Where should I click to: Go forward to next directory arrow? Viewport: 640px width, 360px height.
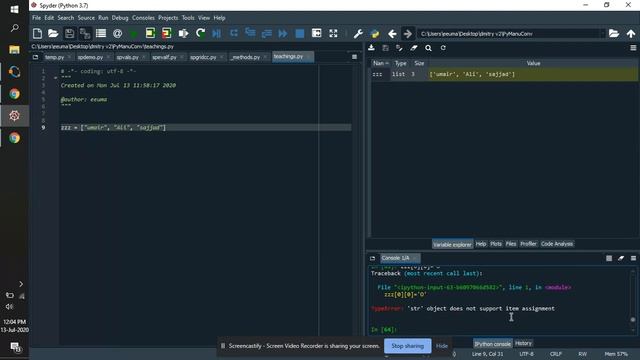coord(407,33)
